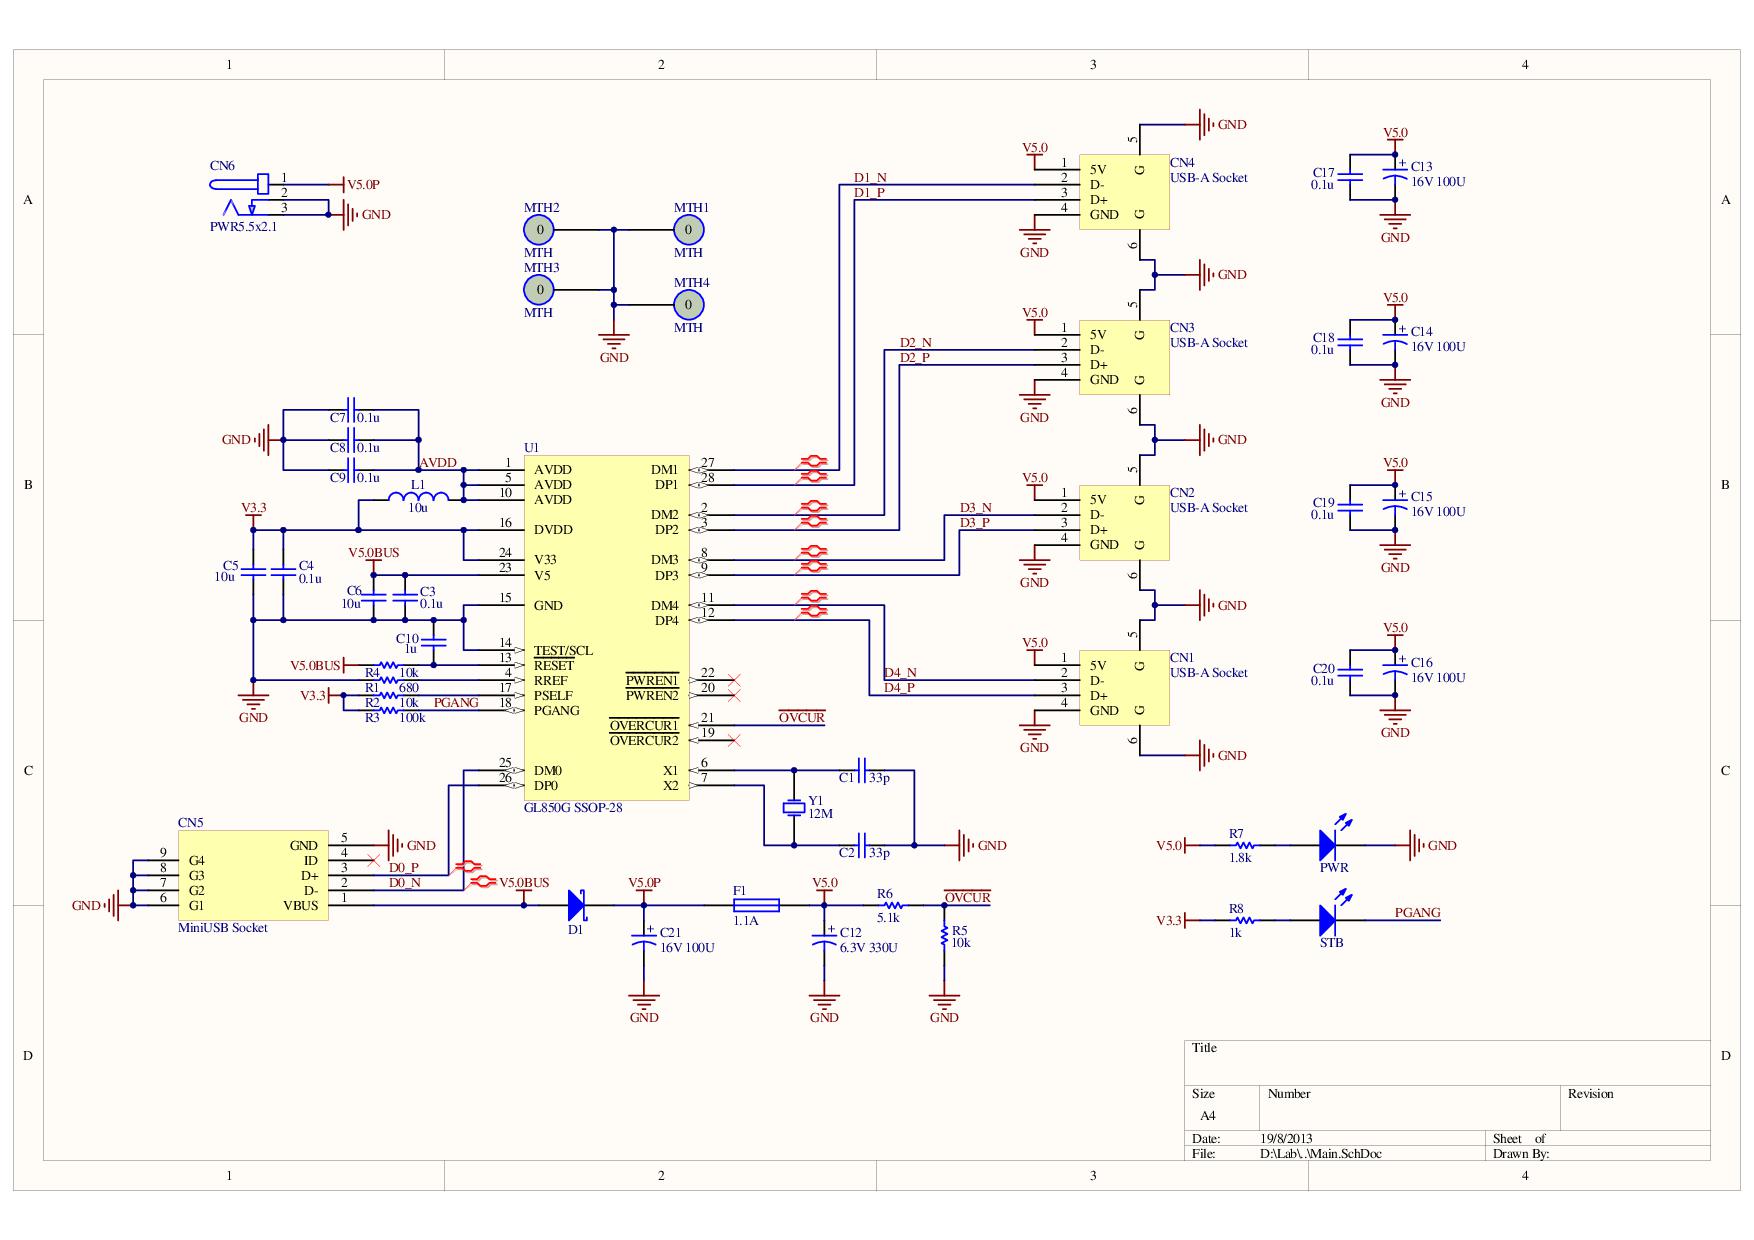This screenshot has width=1754, height=1240.
Task: Select the STB LED symbol
Action: pyautogui.click(x=1329, y=920)
